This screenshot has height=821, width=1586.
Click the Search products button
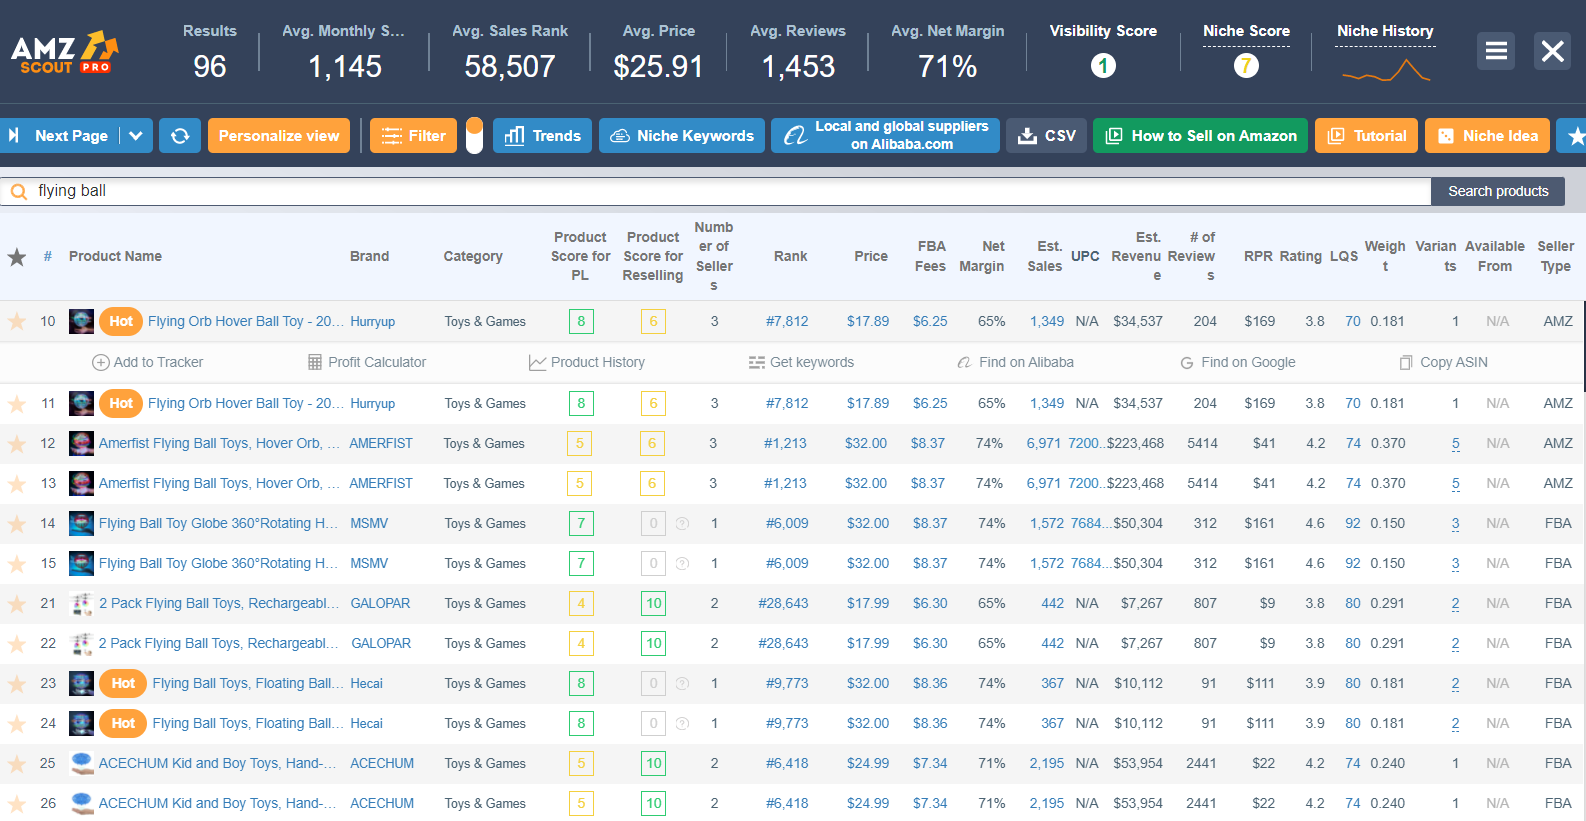point(1498,191)
